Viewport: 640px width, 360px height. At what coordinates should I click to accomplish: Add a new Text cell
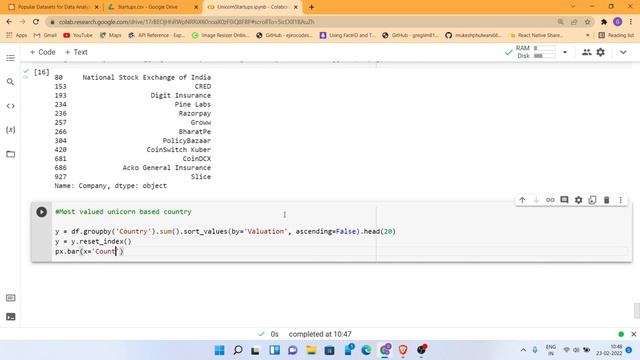[76, 52]
